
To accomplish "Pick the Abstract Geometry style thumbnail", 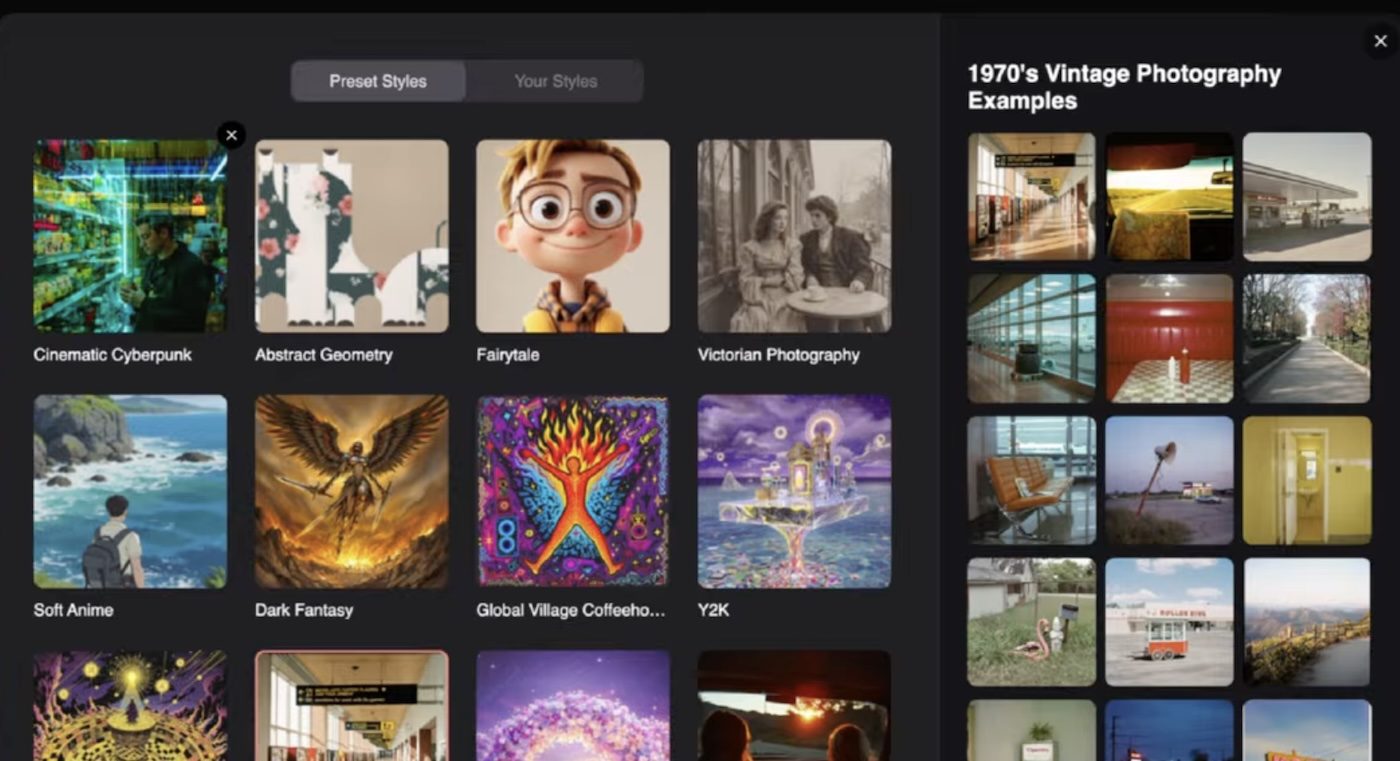I will tap(351, 236).
